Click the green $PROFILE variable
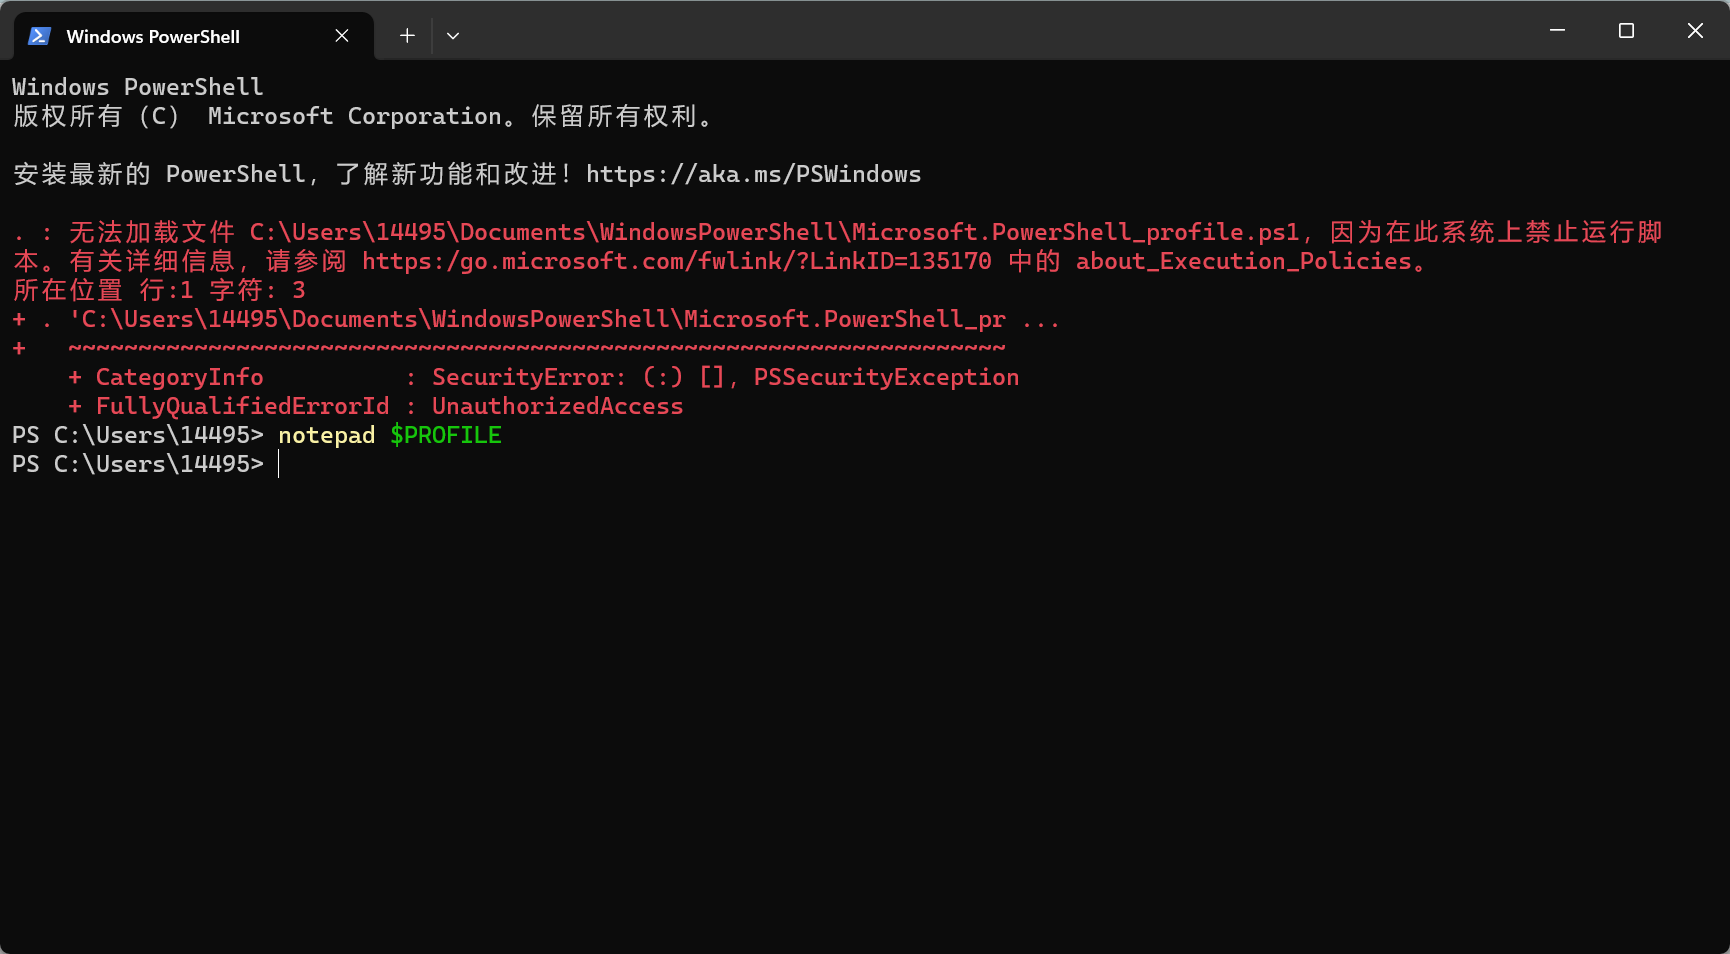The width and height of the screenshot is (1730, 954). (446, 435)
